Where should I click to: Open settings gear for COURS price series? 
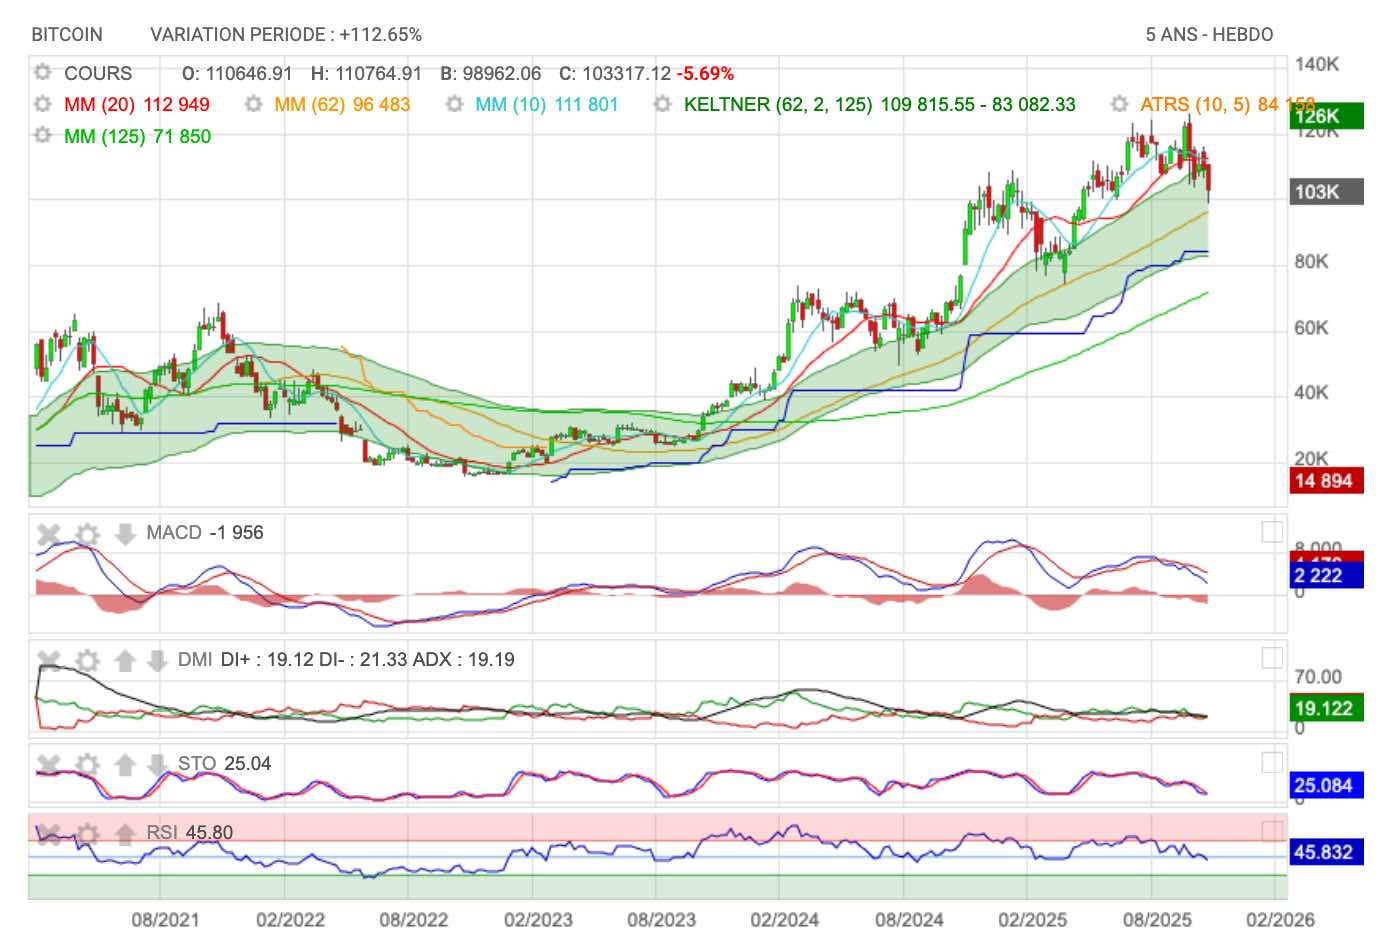tap(42, 73)
